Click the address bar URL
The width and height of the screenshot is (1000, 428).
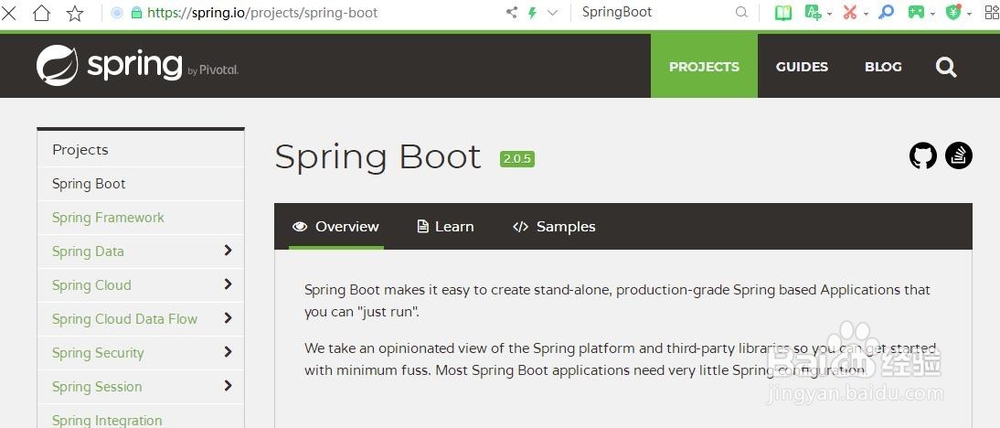click(x=263, y=13)
